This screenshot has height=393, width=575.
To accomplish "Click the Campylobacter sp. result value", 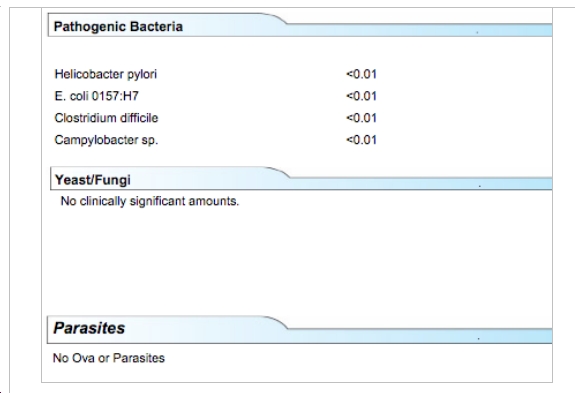I will [x=361, y=140].
